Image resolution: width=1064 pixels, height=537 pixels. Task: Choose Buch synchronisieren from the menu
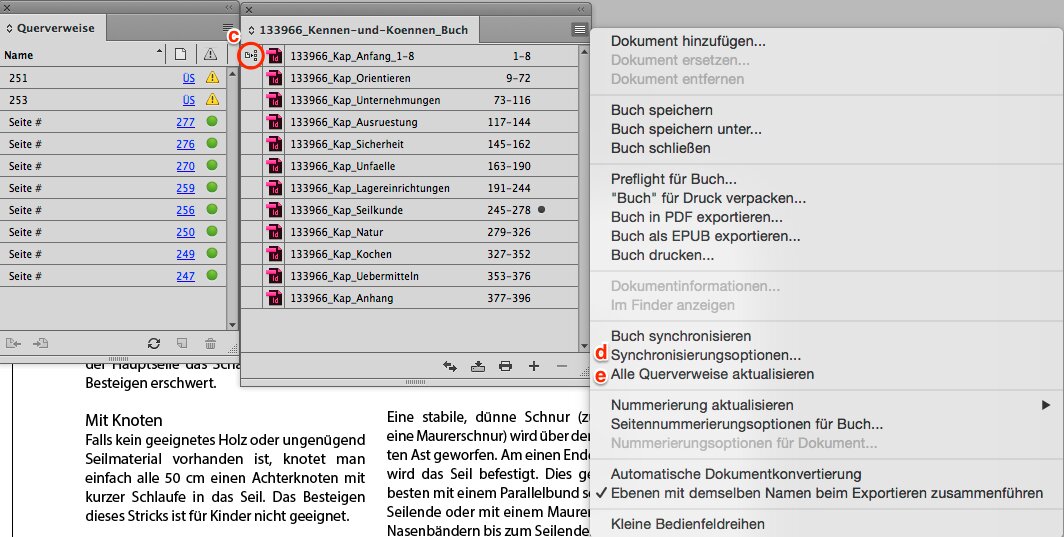tap(681, 336)
